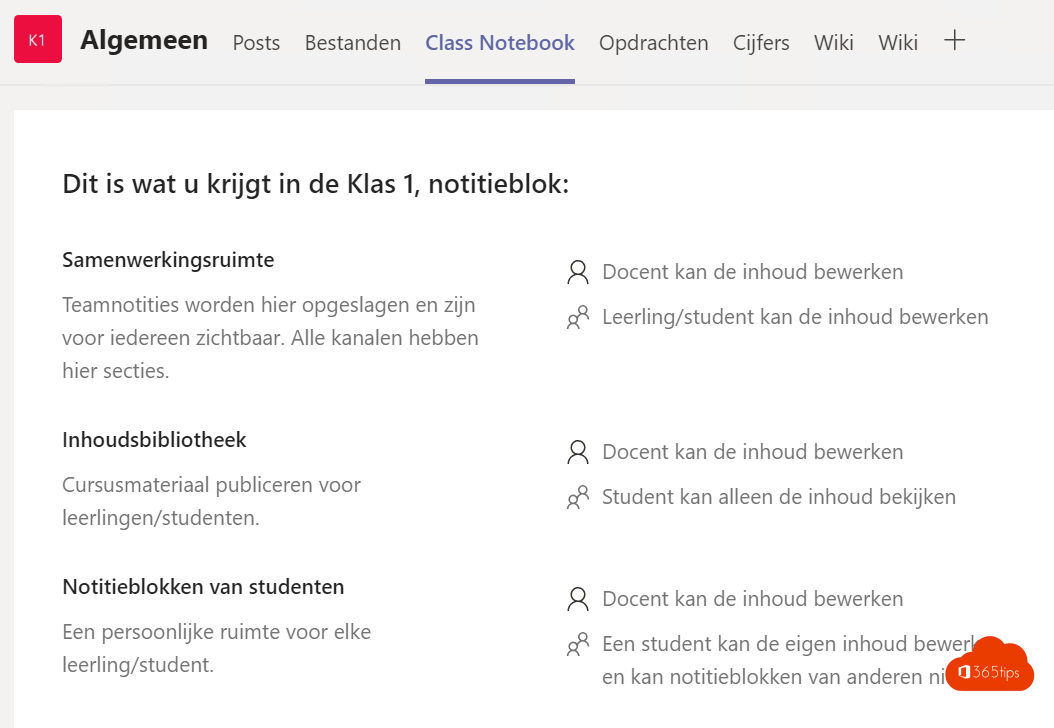The height and width of the screenshot is (728, 1054).
Task: Click the docent icon in the Inhoudsbibliotheek section
Action: [577, 451]
